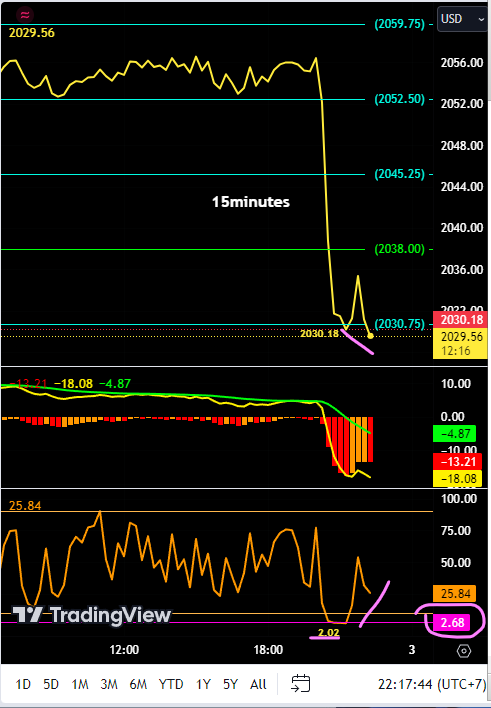Select the 5D time range

click(x=51, y=685)
